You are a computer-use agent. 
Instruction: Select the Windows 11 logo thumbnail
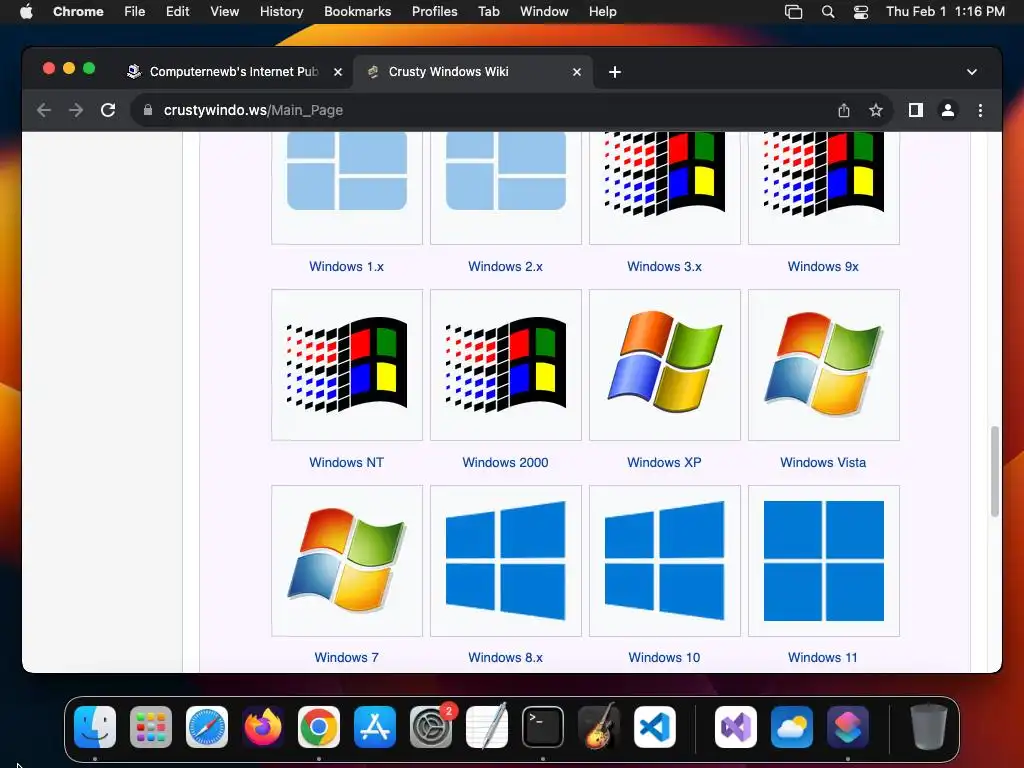[824, 561]
